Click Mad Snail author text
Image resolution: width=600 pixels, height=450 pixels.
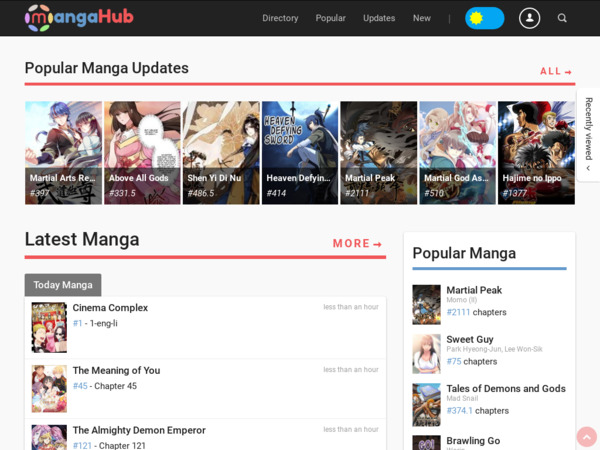coord(462,398)
